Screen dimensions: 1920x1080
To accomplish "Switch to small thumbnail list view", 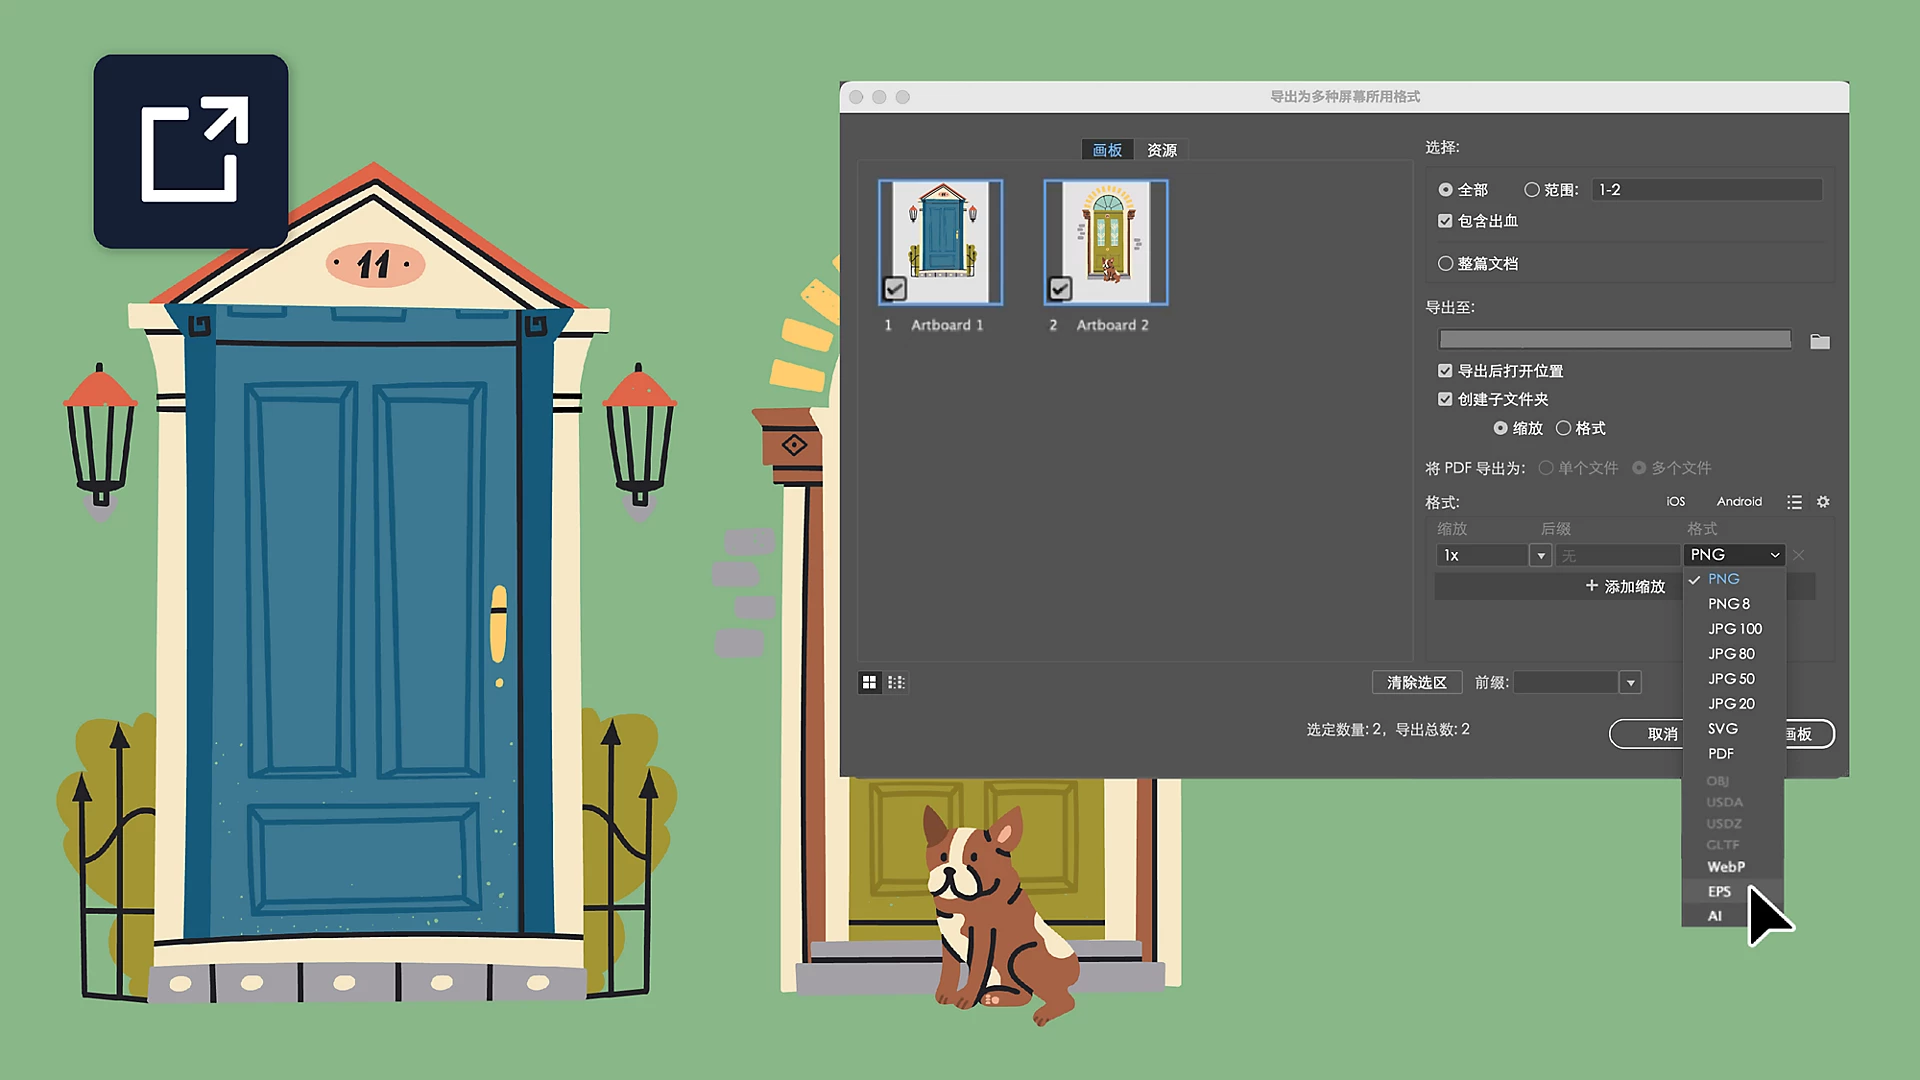I will pos(896,682).
